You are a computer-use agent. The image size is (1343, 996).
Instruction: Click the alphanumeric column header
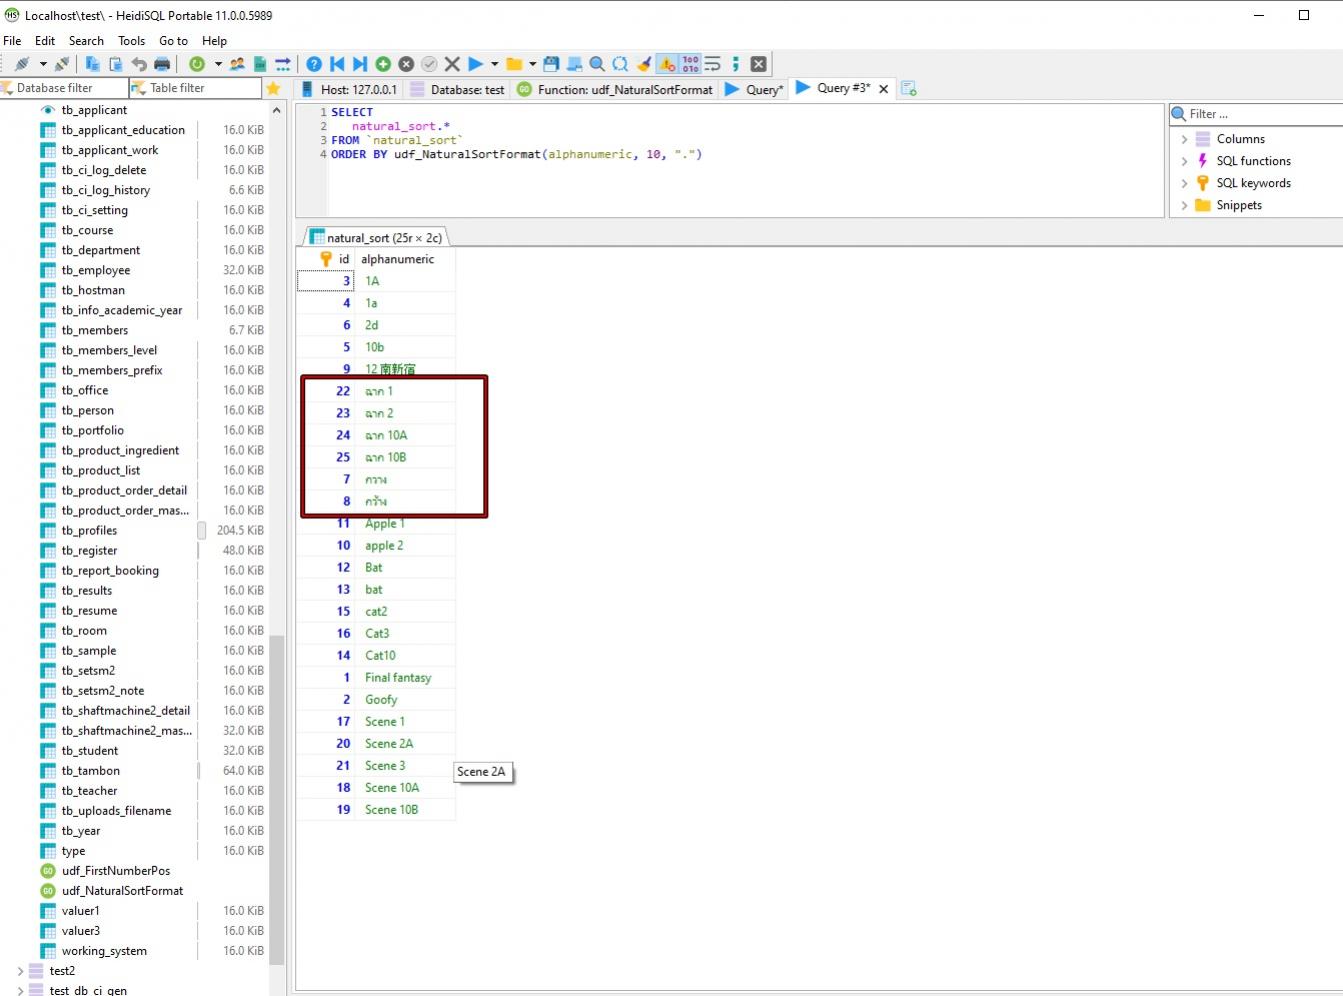pyautogui.click(x=397, y=259)
